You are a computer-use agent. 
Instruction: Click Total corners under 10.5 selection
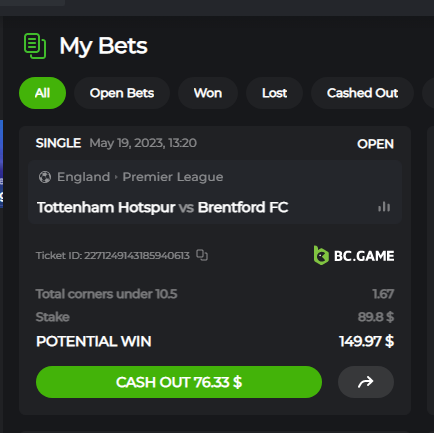click(x=106, y=294)
